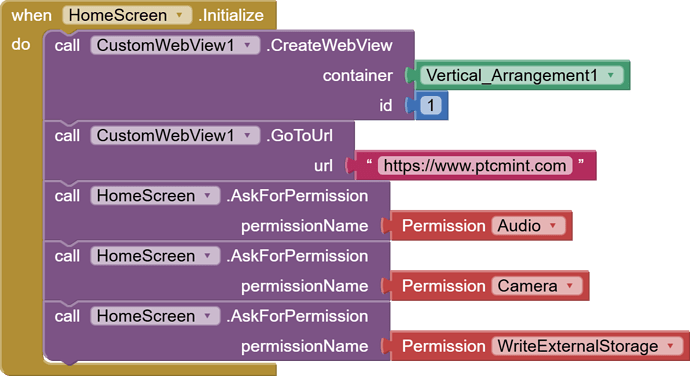This screenshot has height=376, width=690.
Task: Open HomeScreen dropdown in Initialize event block
Action: click(x=127, y=15)
